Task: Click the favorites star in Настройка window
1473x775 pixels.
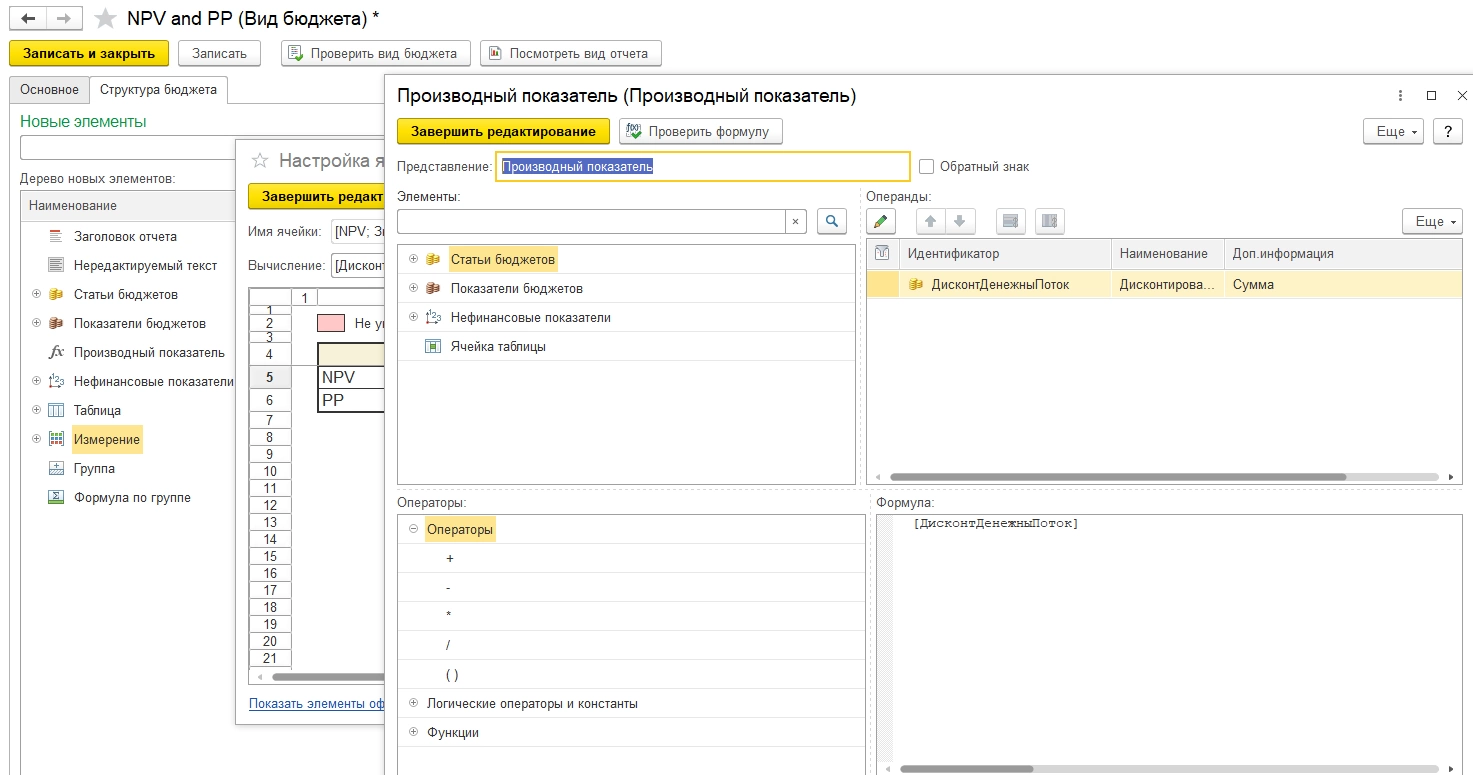Action: 261,160
